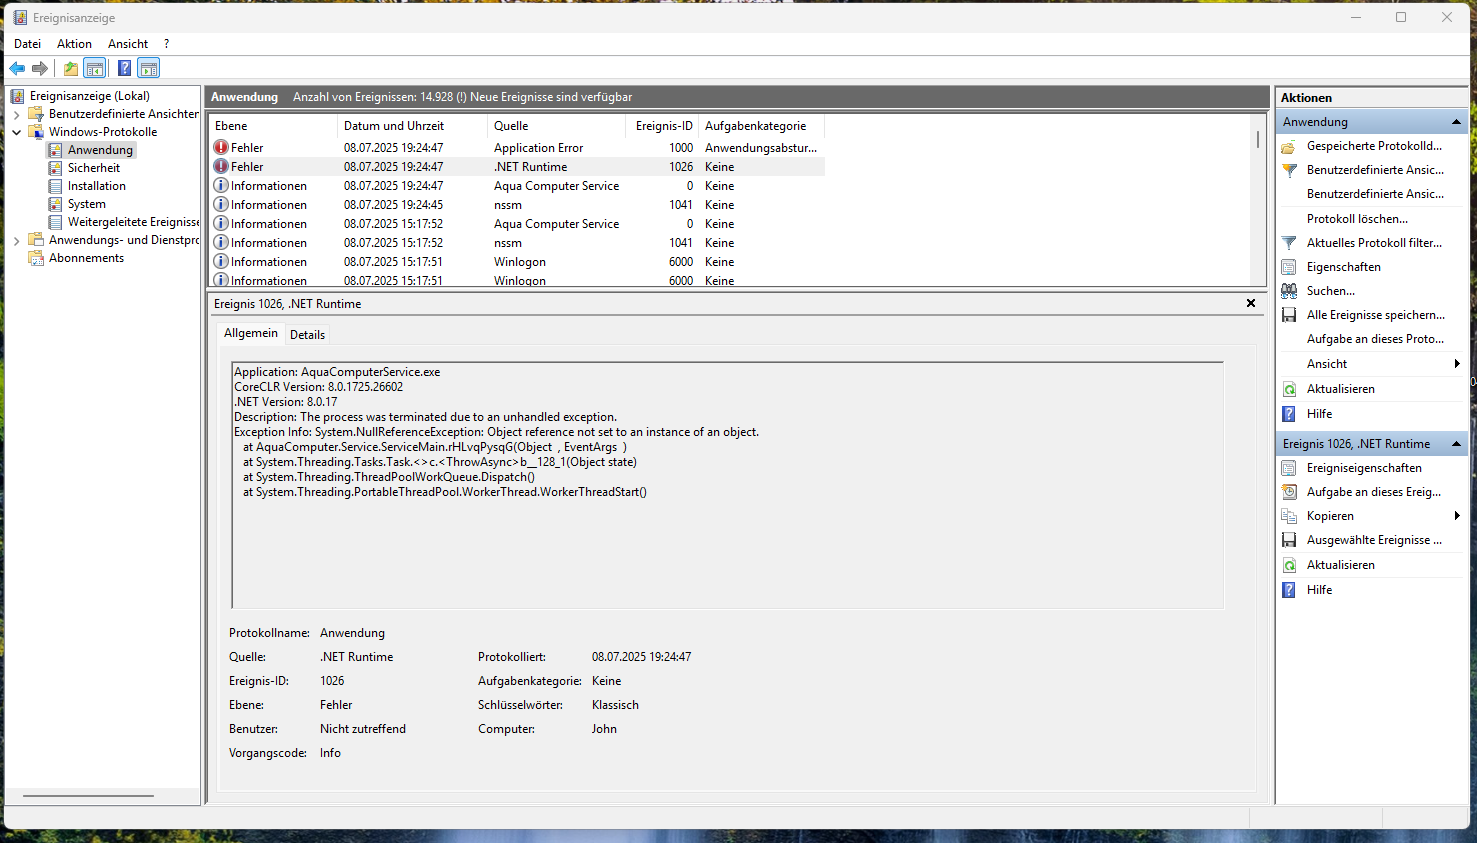1477x843 pixels.
Task: Collapse the Anwendung actions section
Action: (1456, 122)
